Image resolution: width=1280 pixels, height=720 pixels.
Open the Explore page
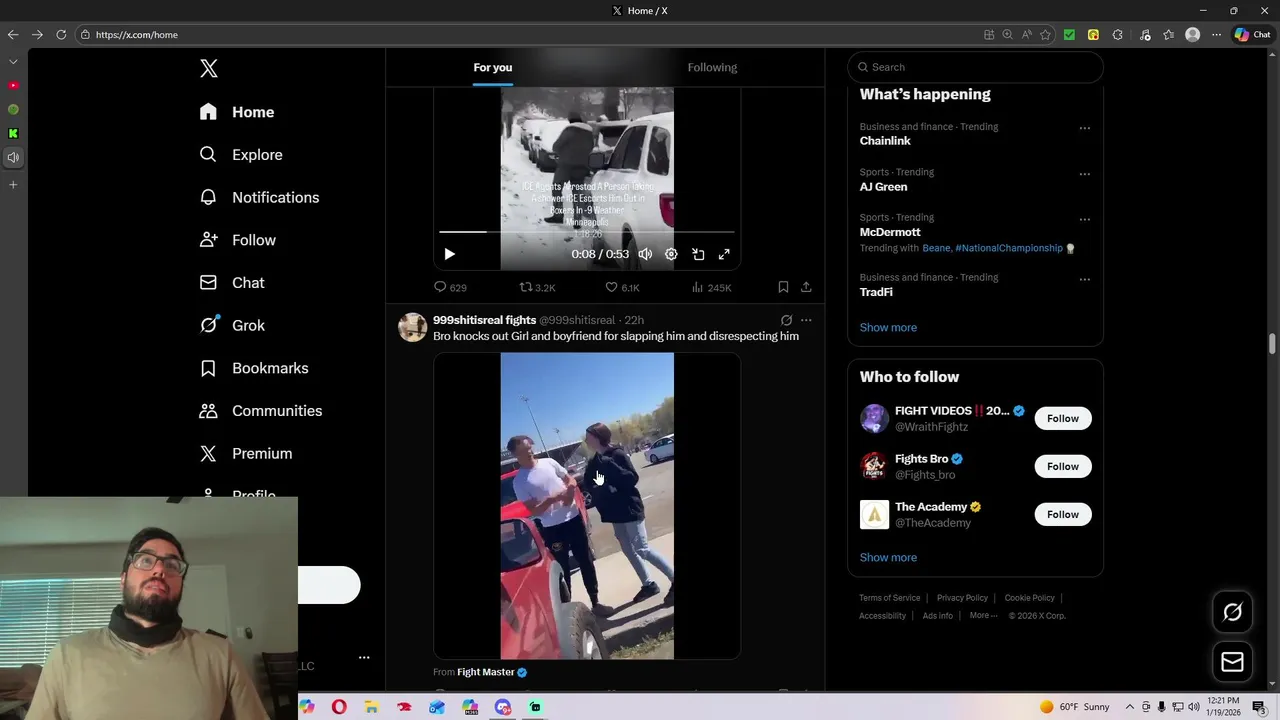(x=241, y=155)
